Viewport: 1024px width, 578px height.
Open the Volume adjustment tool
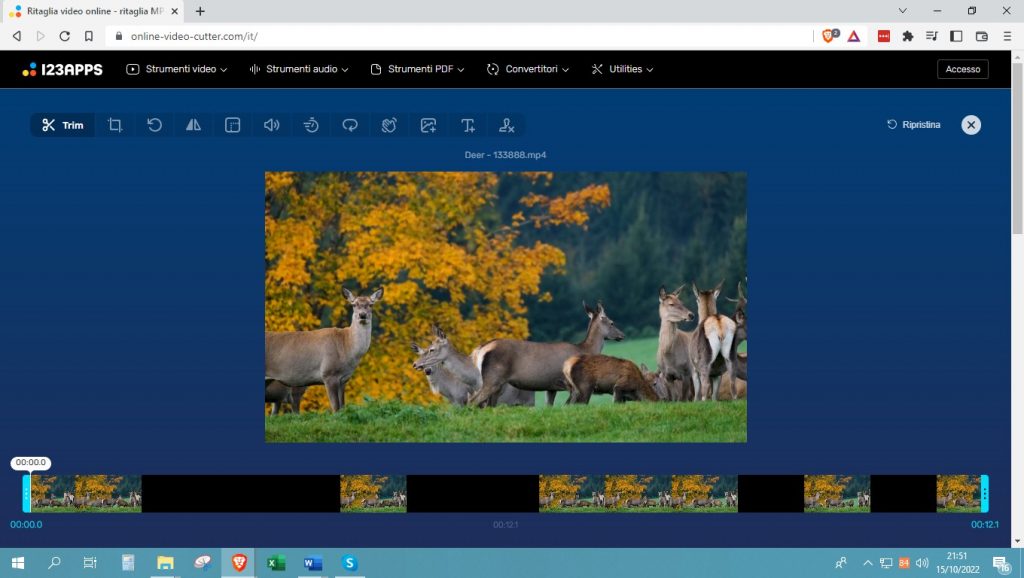coord(271,125)
